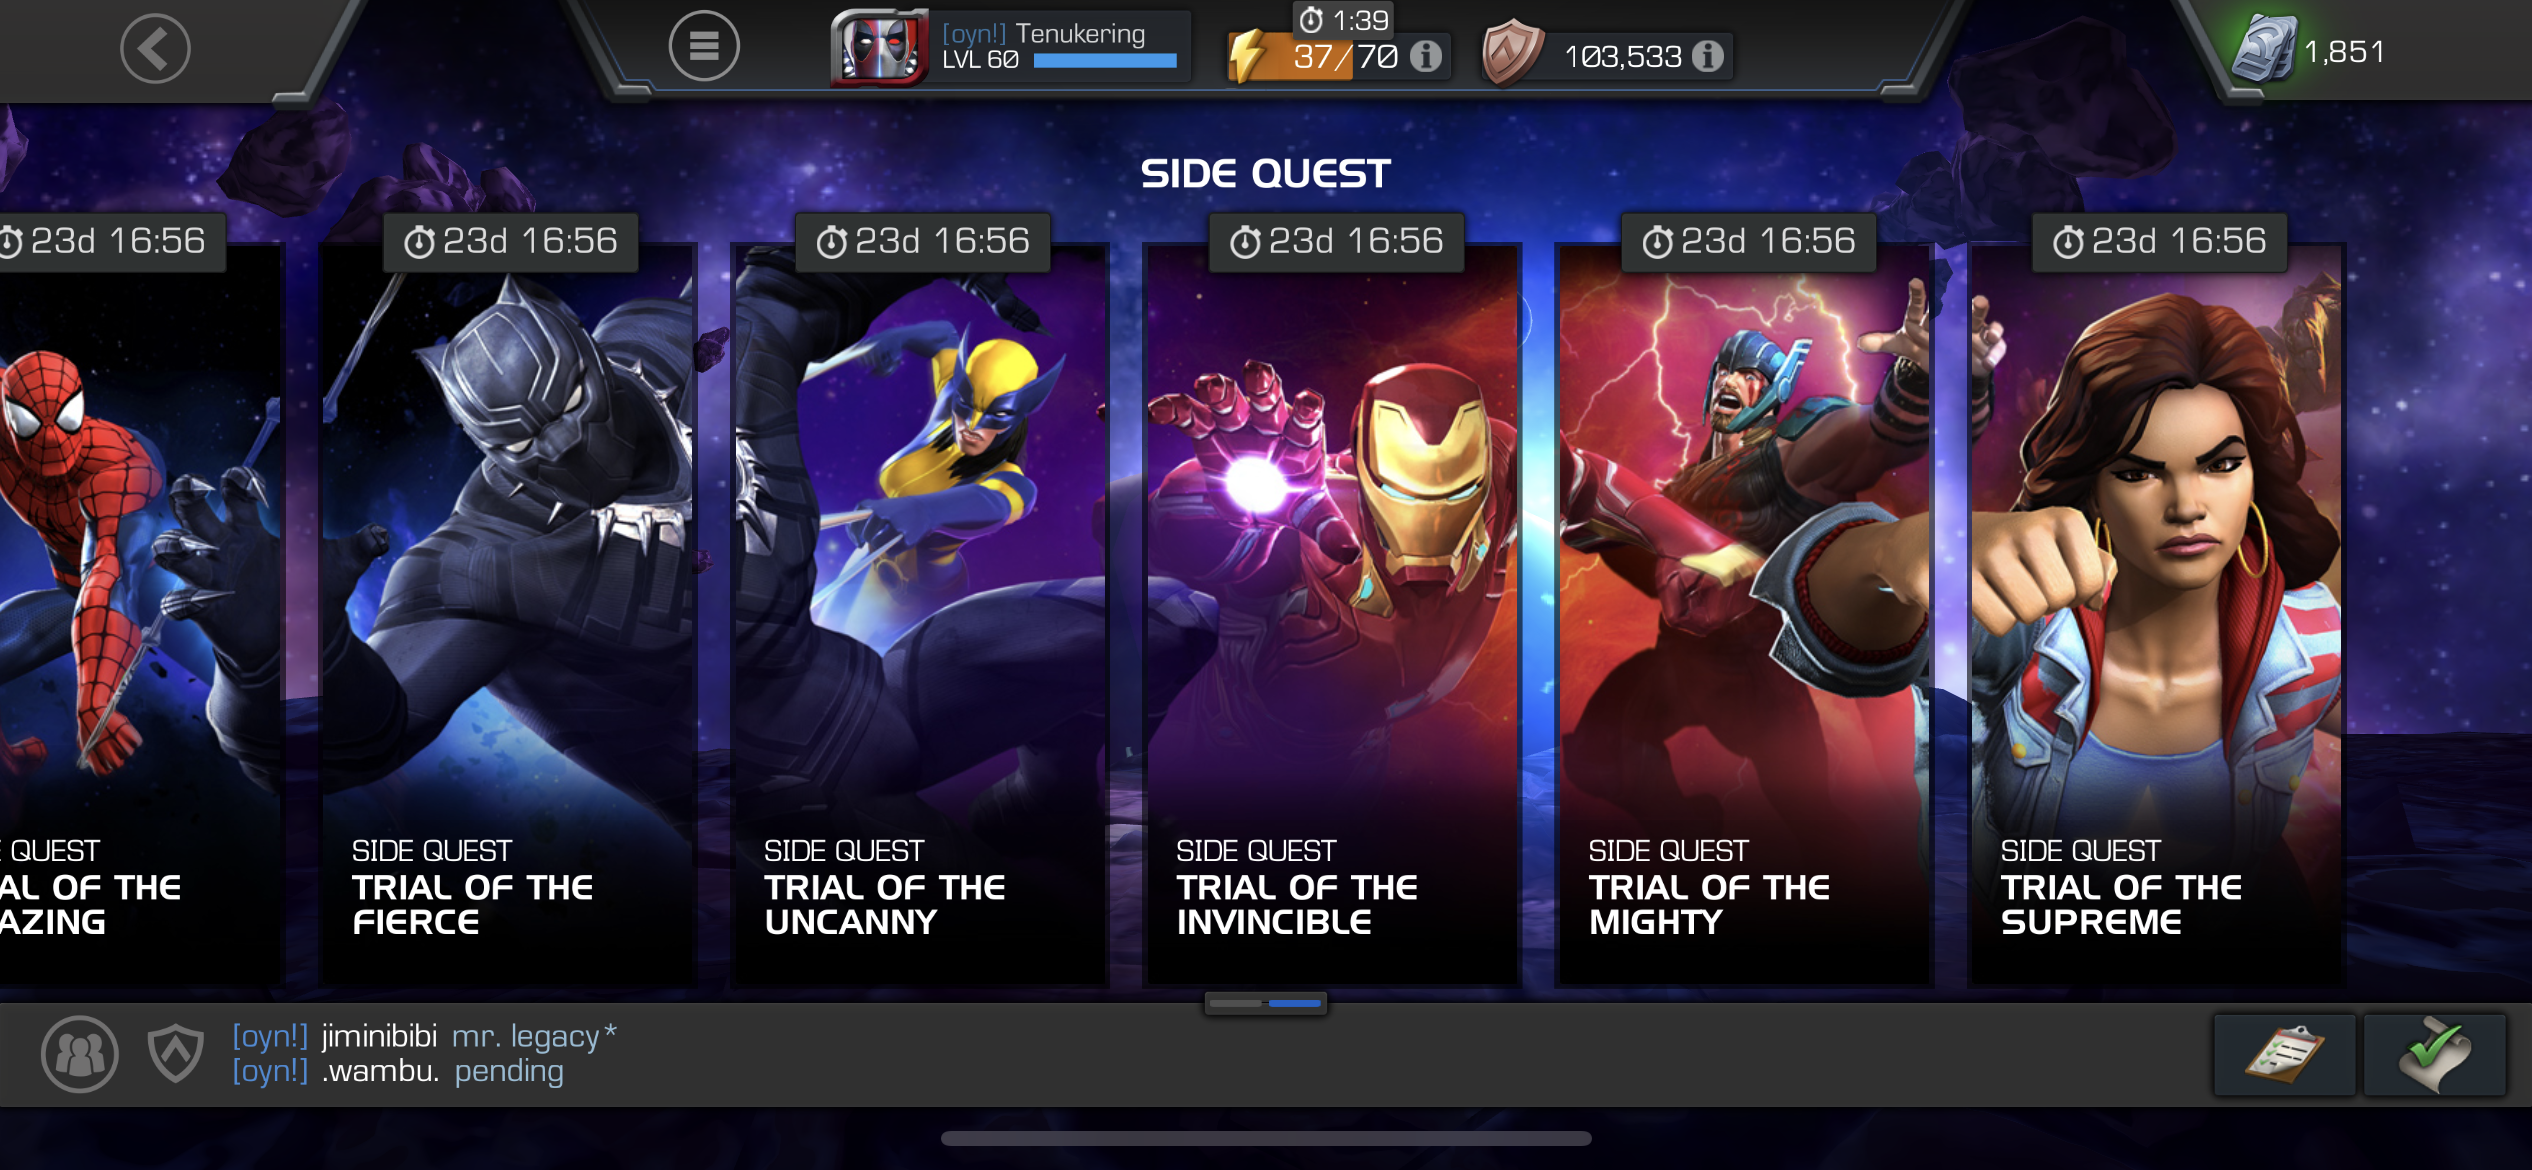This screenshot has height=1170, width=2532.
Task: Show info for 103,533 shield score
Action: point(1708,56)
